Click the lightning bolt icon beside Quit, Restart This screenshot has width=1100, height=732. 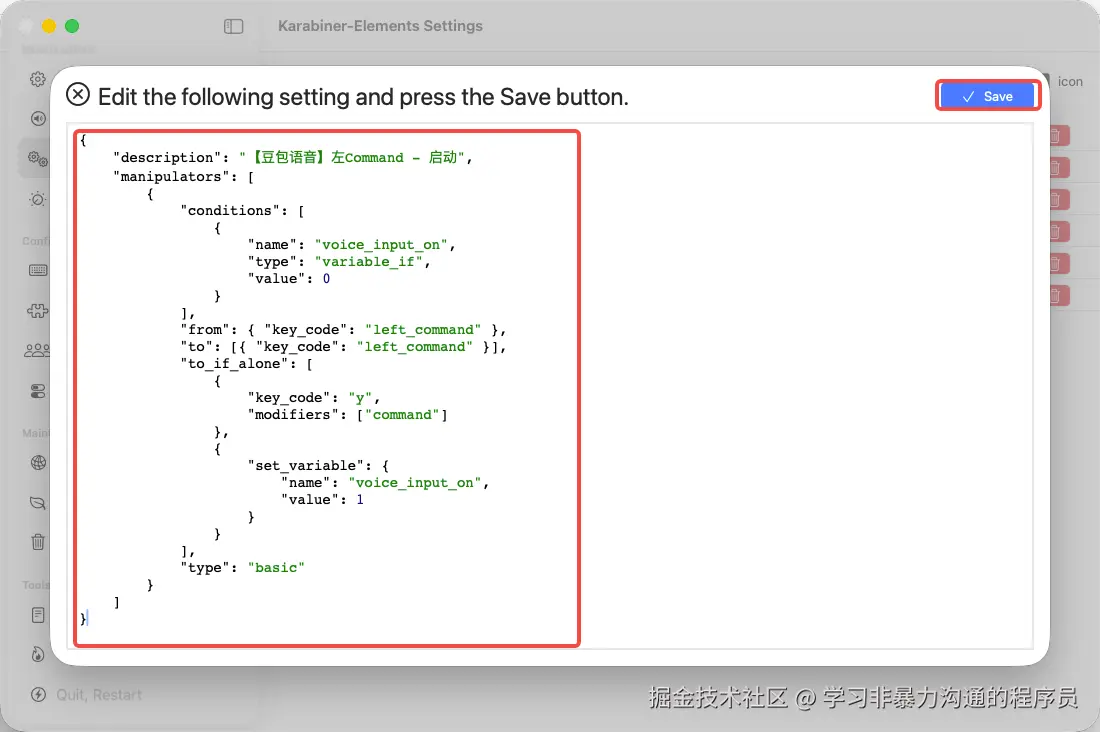pos(38,695)
